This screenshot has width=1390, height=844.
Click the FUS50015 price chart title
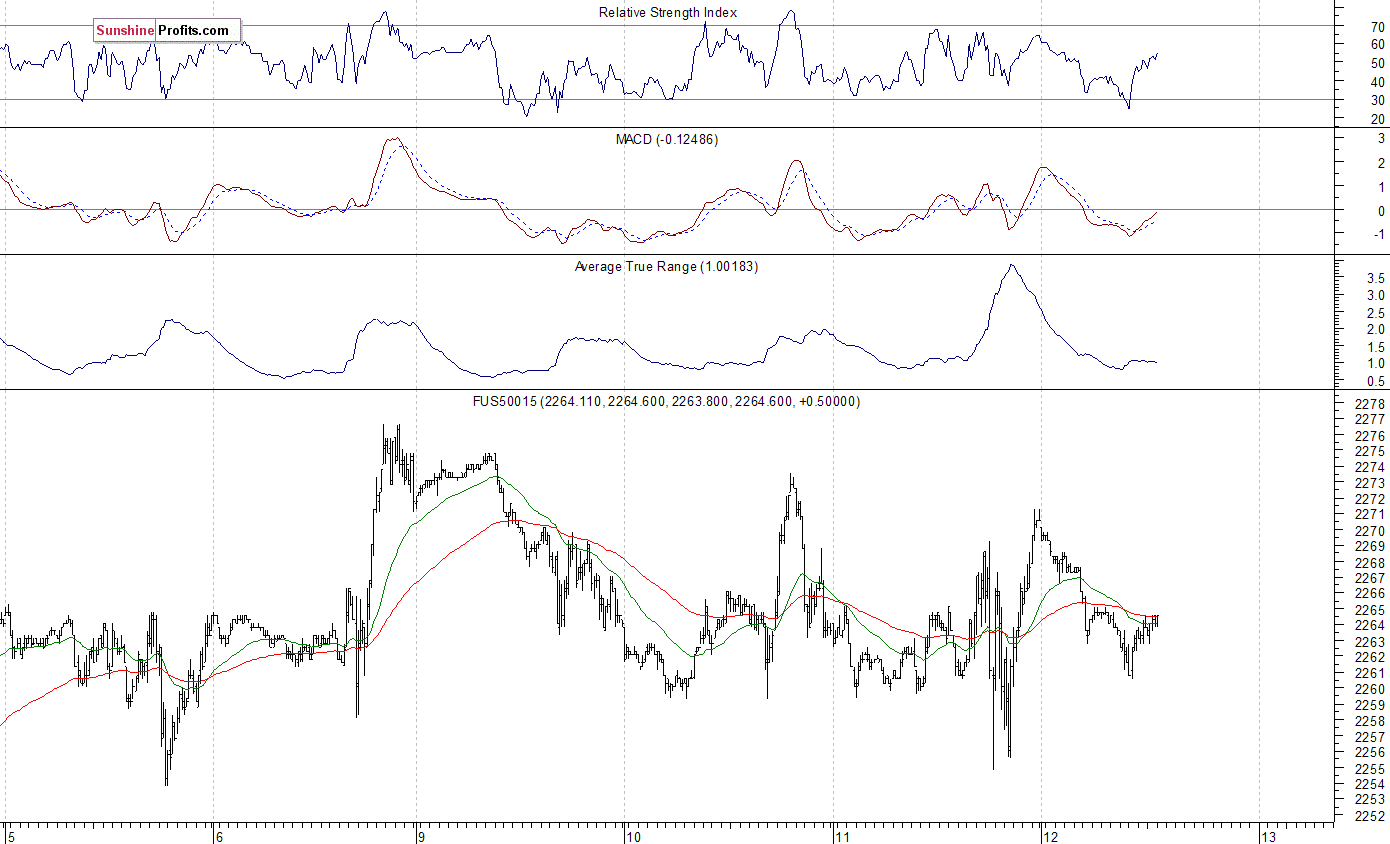[x=668, y=402]
